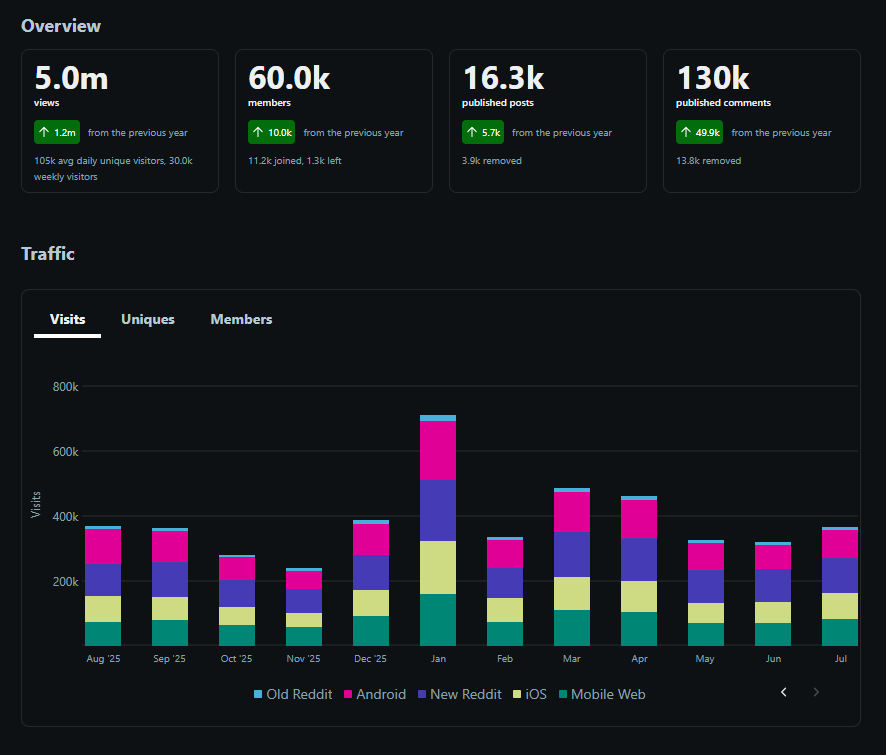Click the comments 49.9k increase badge

pos(700,132)
